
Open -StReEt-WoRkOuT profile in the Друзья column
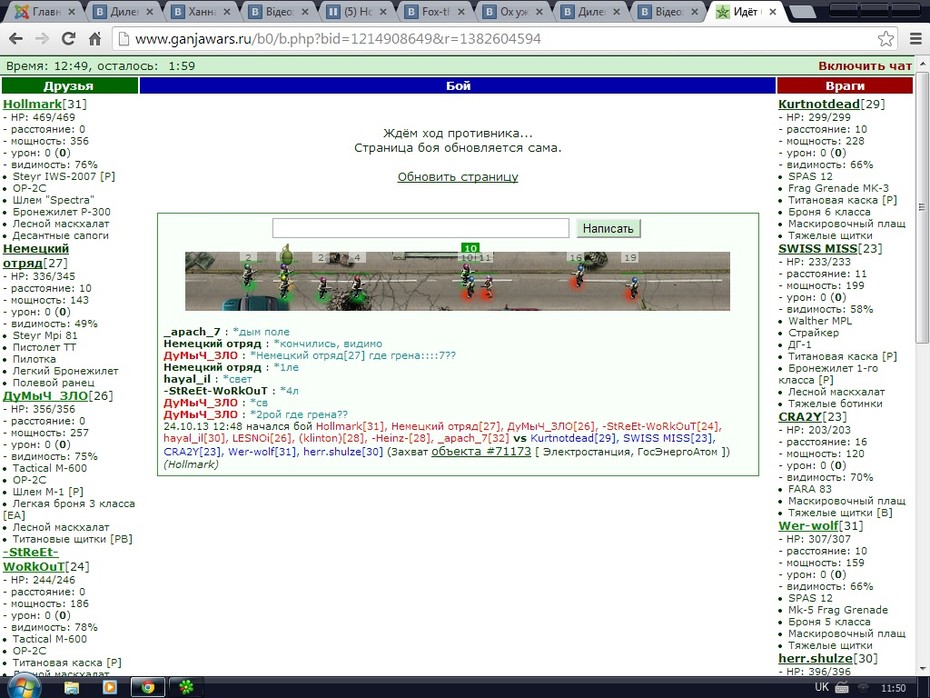point(34,559)
